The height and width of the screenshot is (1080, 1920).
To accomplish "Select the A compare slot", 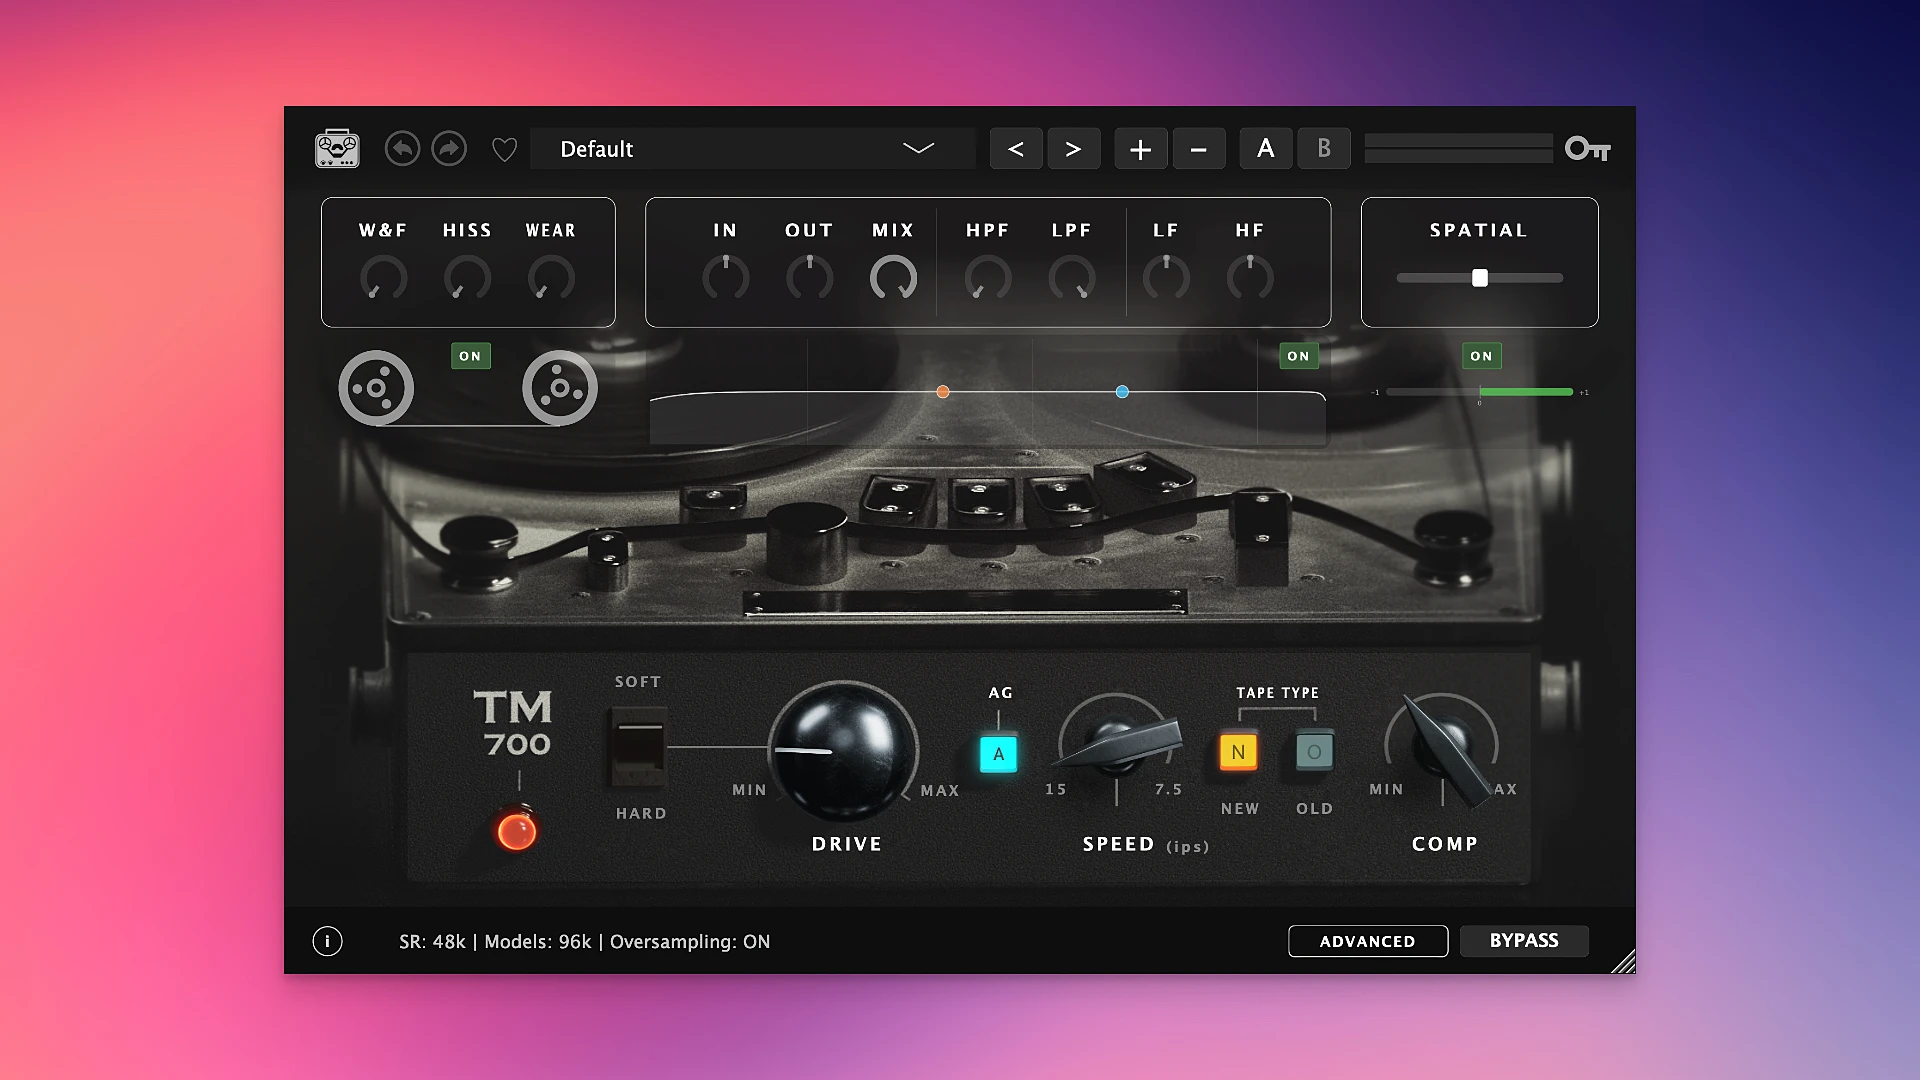I will click(1266, 148).
